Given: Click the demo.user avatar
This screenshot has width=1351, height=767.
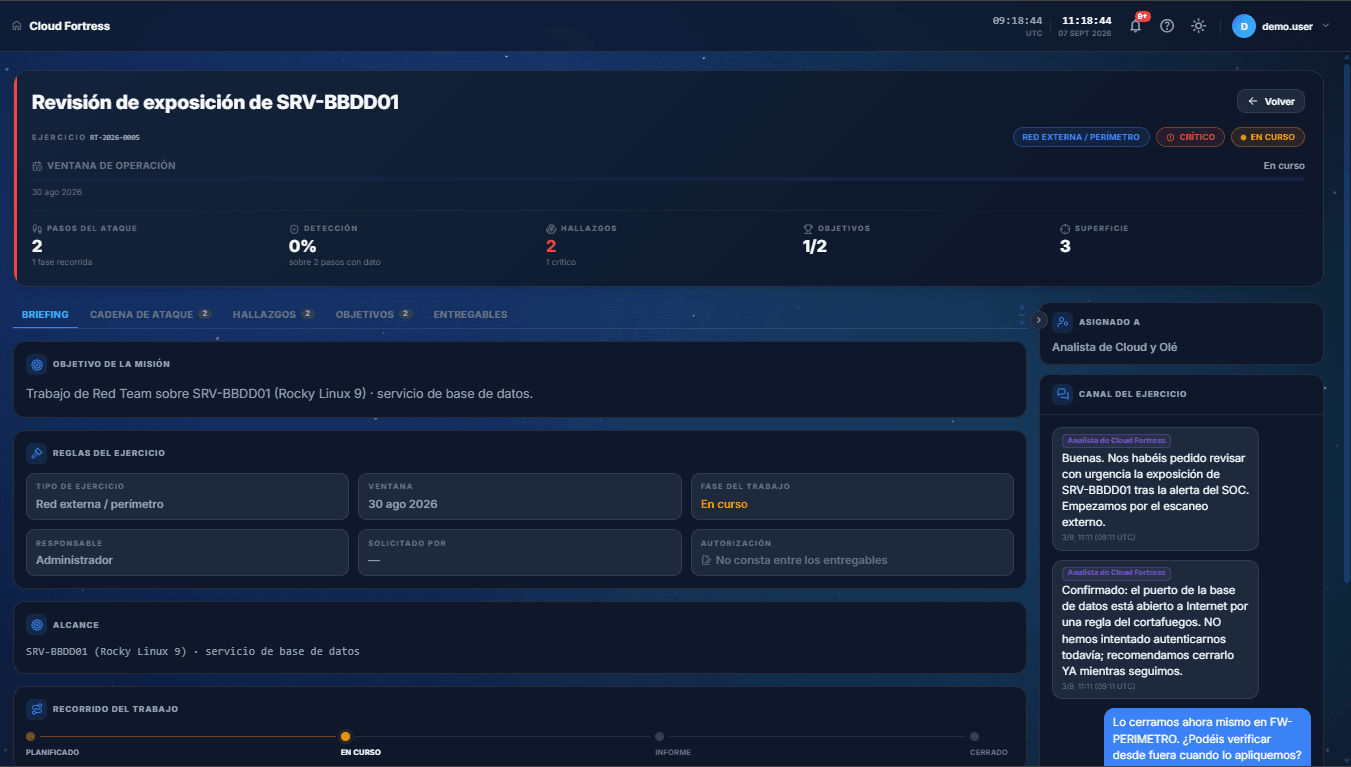Looking at the screenshot, I should 1243,26.
